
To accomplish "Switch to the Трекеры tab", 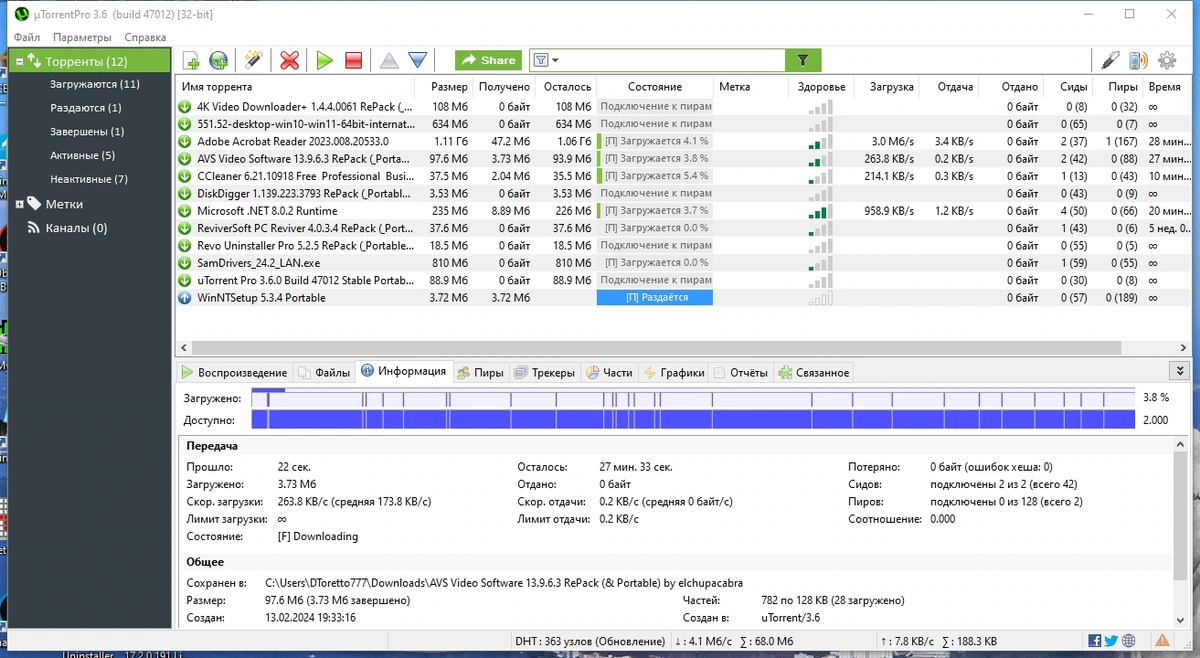I will (x=545, y=373).
